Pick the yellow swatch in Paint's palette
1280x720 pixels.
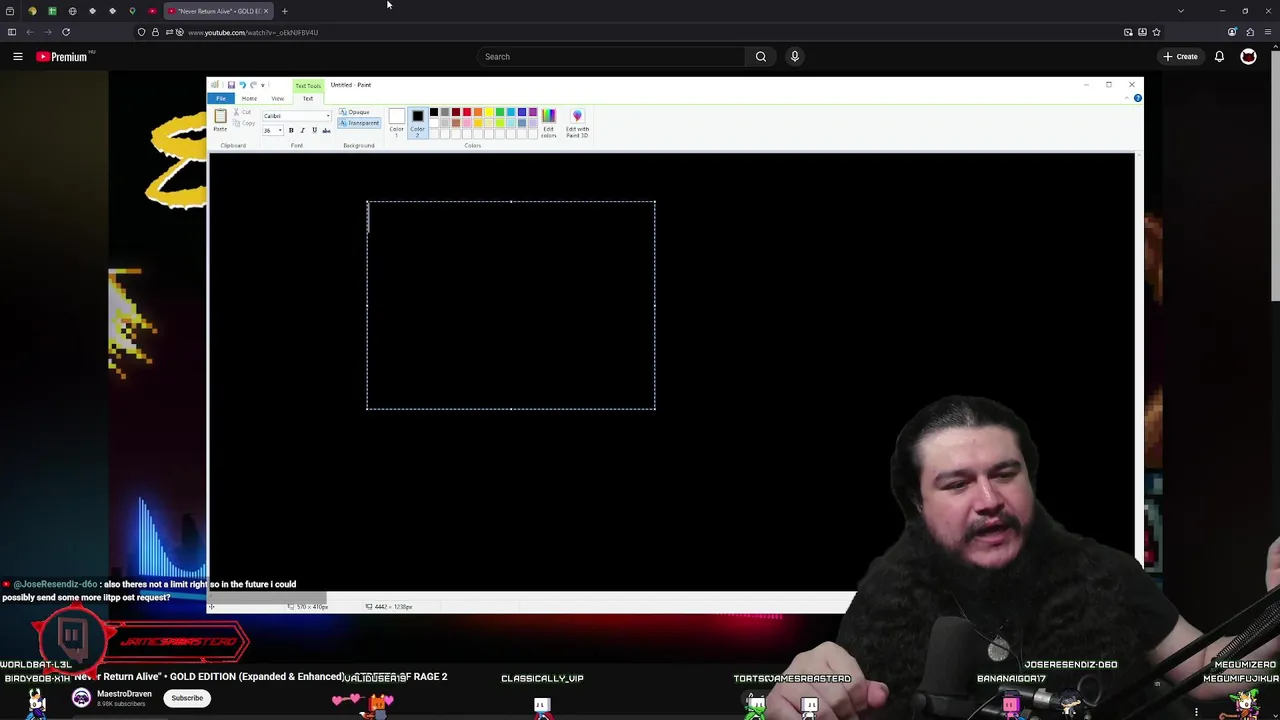pos(488,112)
